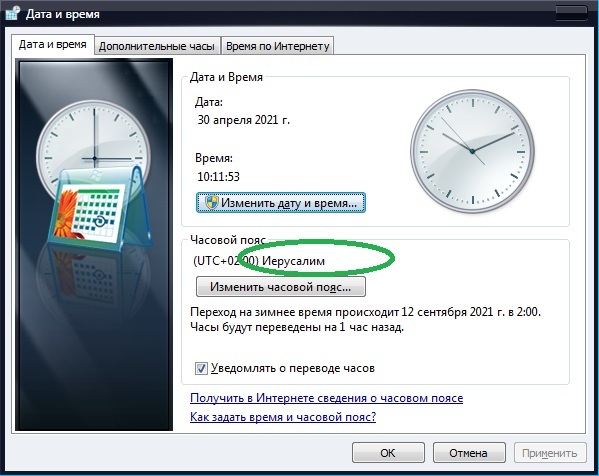Screen dimensions: 599x476
Task: Switch to the Дата и время tab
Action: coord(53,45)
